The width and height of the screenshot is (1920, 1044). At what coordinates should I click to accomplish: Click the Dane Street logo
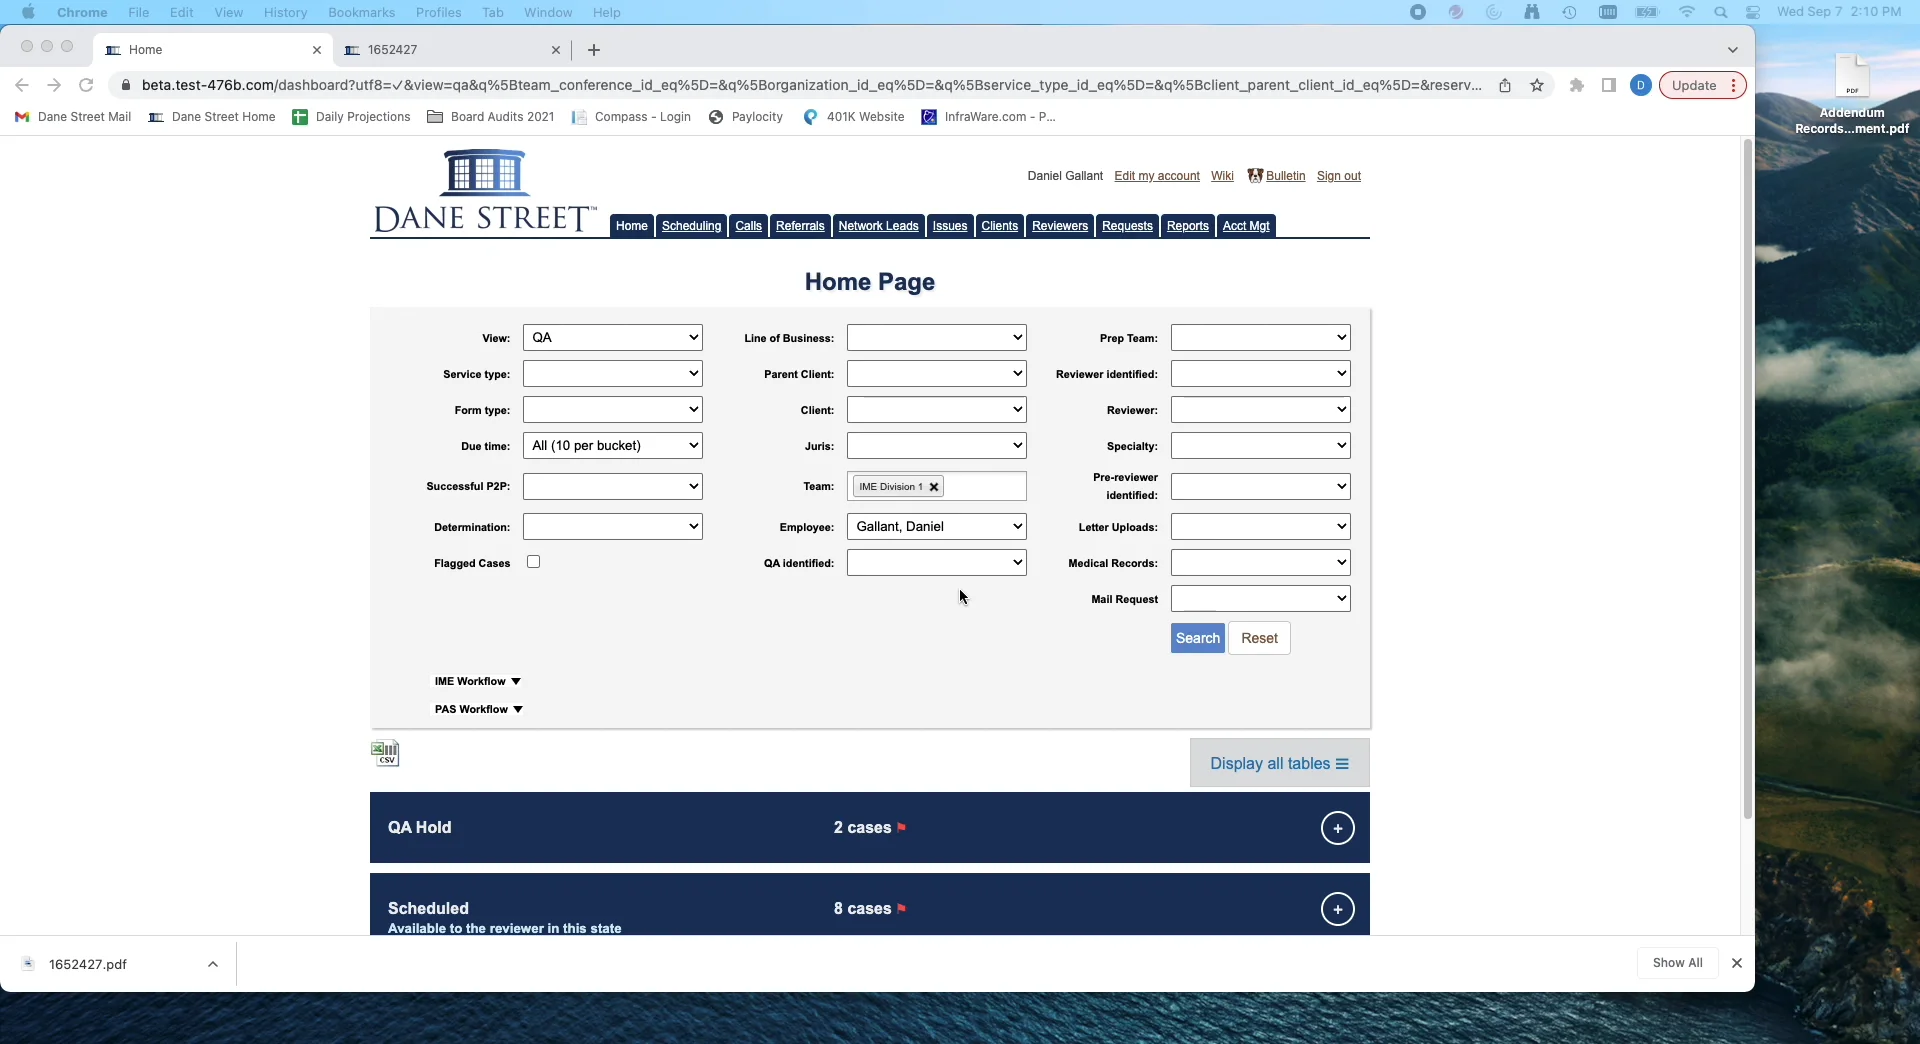[x=485, y=191]
